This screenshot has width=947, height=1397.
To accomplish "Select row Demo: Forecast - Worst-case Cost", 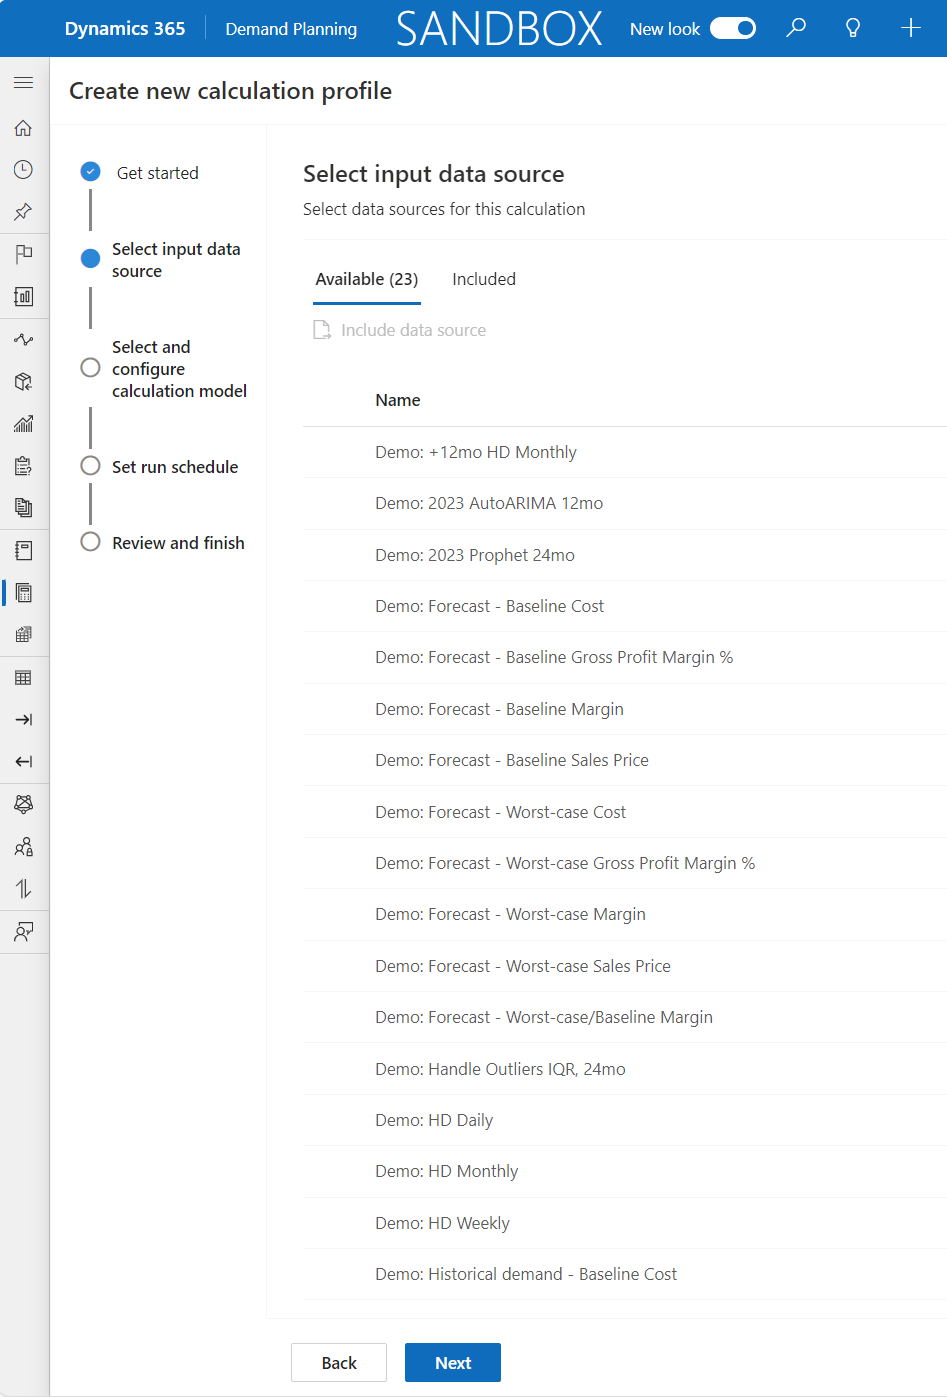I will click(x=625, y=812).
